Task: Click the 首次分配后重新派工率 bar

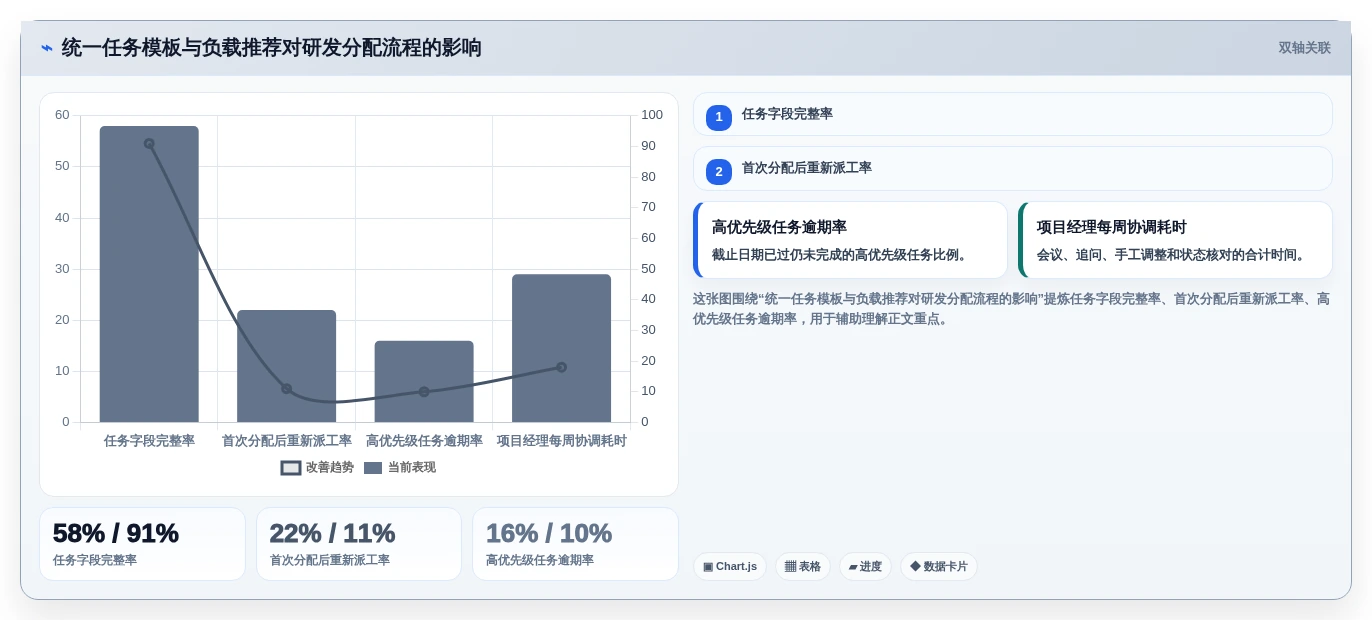Action: [x=286, y=366]
